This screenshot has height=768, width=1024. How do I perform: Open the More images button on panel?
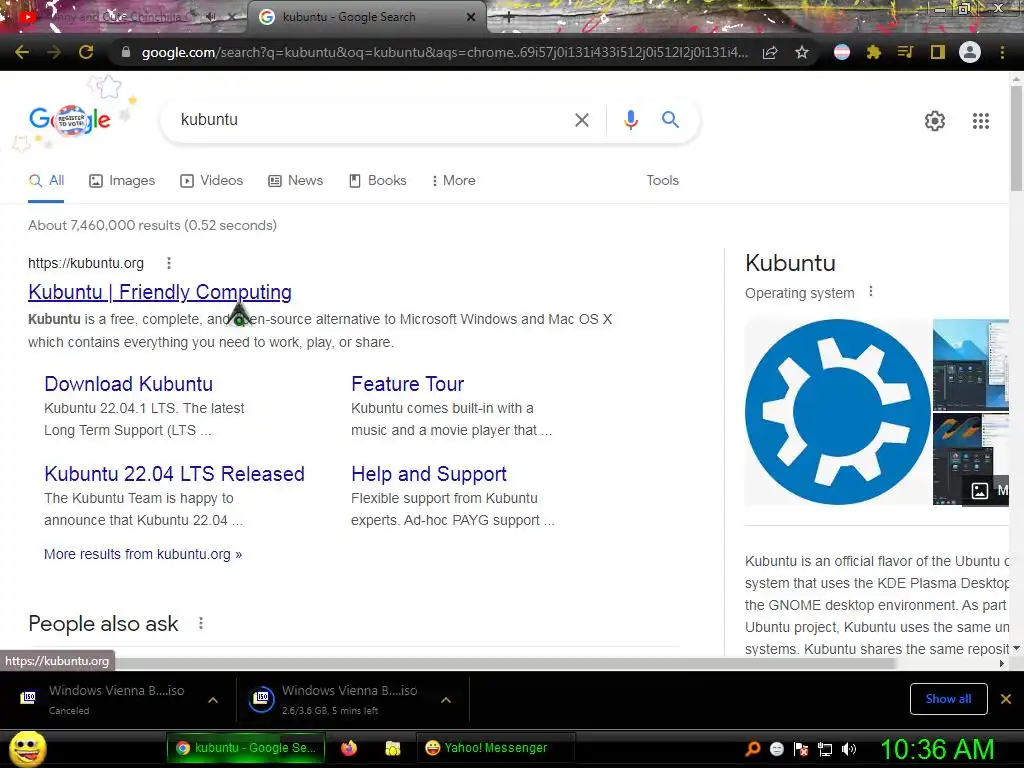click(986, 490)
